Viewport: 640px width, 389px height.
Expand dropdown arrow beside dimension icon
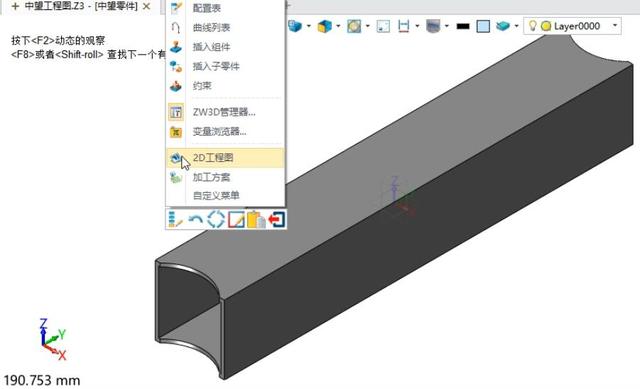click(x=417, y=26)
